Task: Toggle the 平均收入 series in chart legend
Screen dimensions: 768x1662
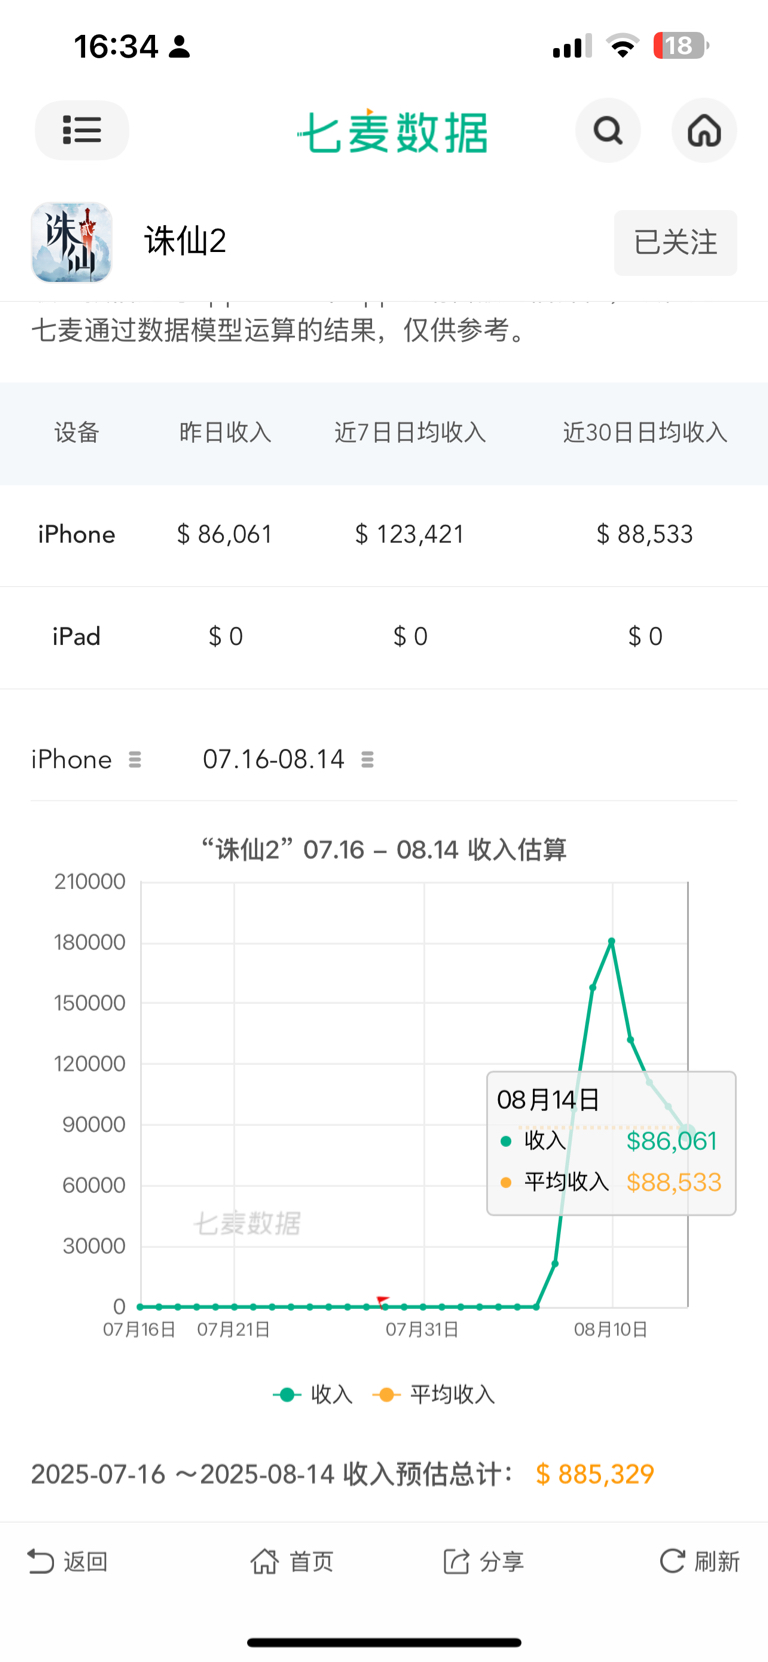Action: pos(433,1394)
